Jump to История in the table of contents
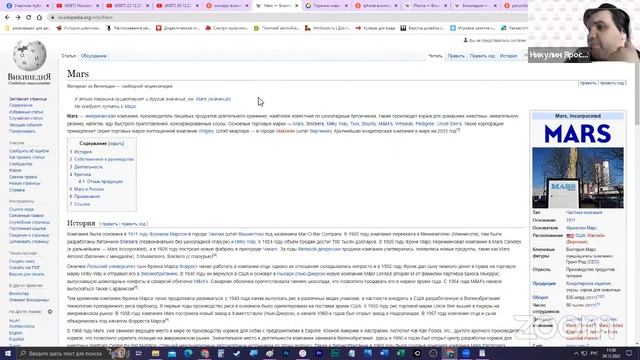This screenshot has height=360, width=640. click(x=82, y=152)
